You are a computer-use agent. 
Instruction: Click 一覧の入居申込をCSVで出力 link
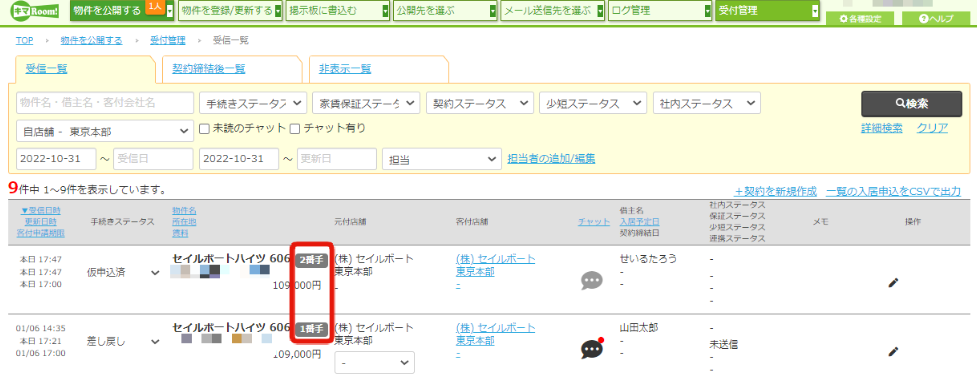click(x=894, y=192)
